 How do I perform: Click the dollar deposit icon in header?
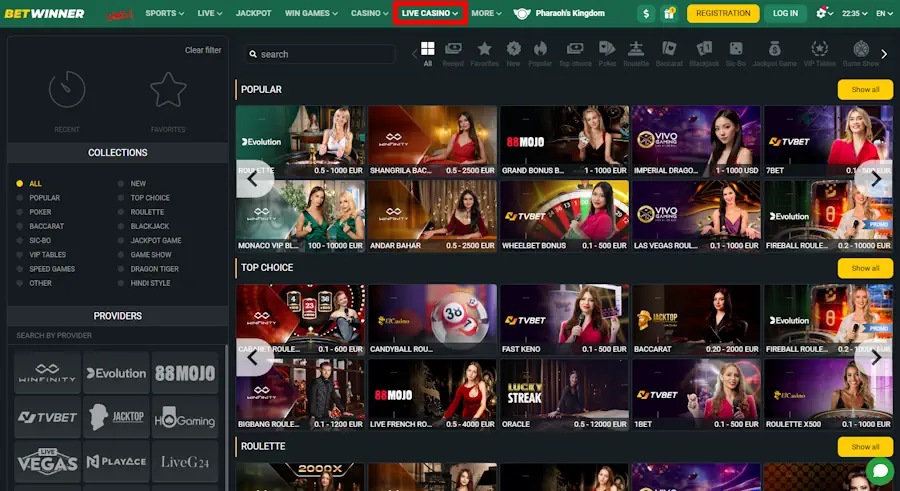point(646,13)
